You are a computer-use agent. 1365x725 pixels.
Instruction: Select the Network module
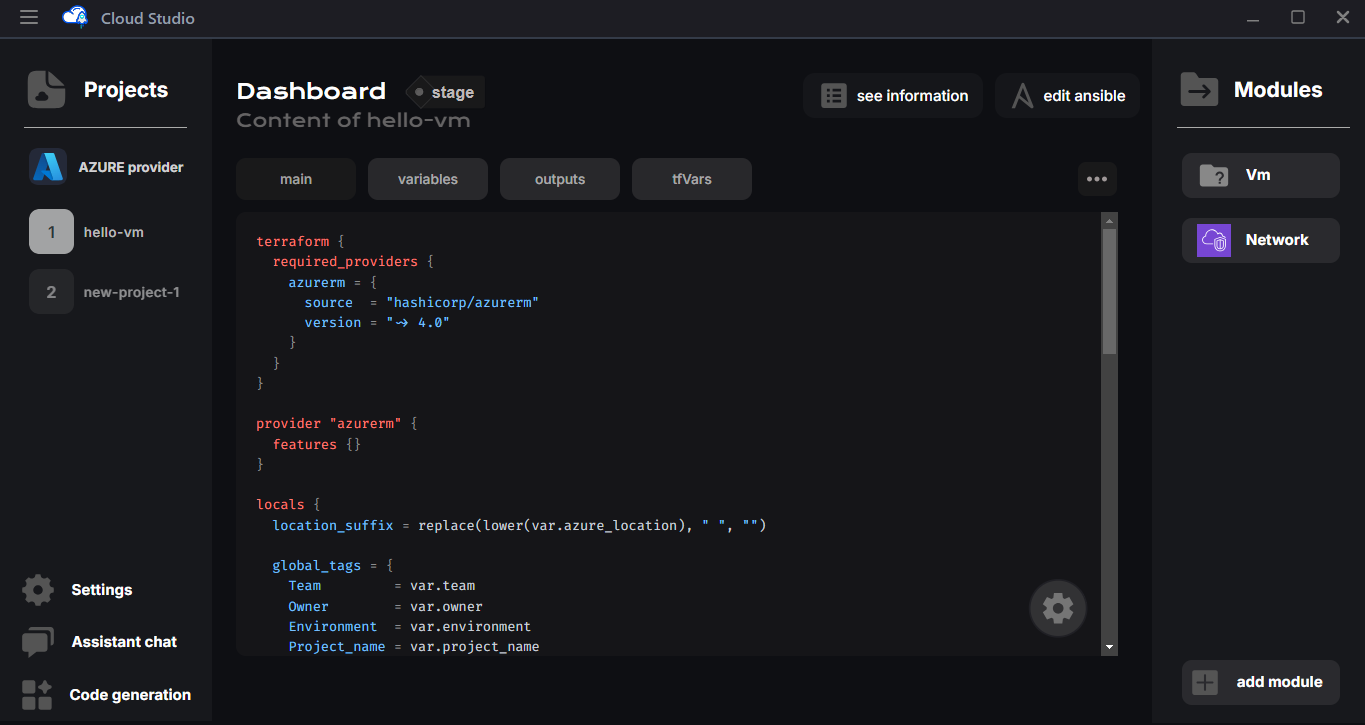click(x=1260, y=240)
